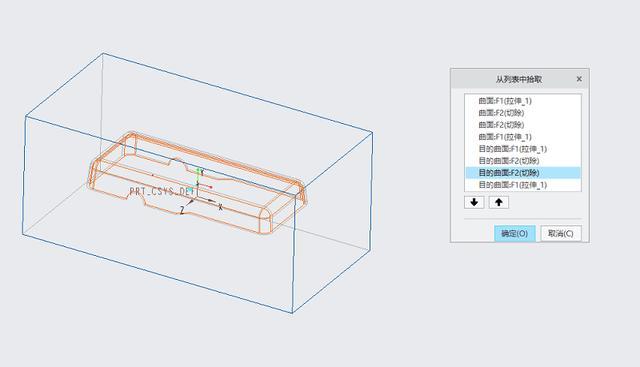Click the 从列表中拾取 dialog title bar
This screenshot has width=640, height=367.
(x=520, y=79)
